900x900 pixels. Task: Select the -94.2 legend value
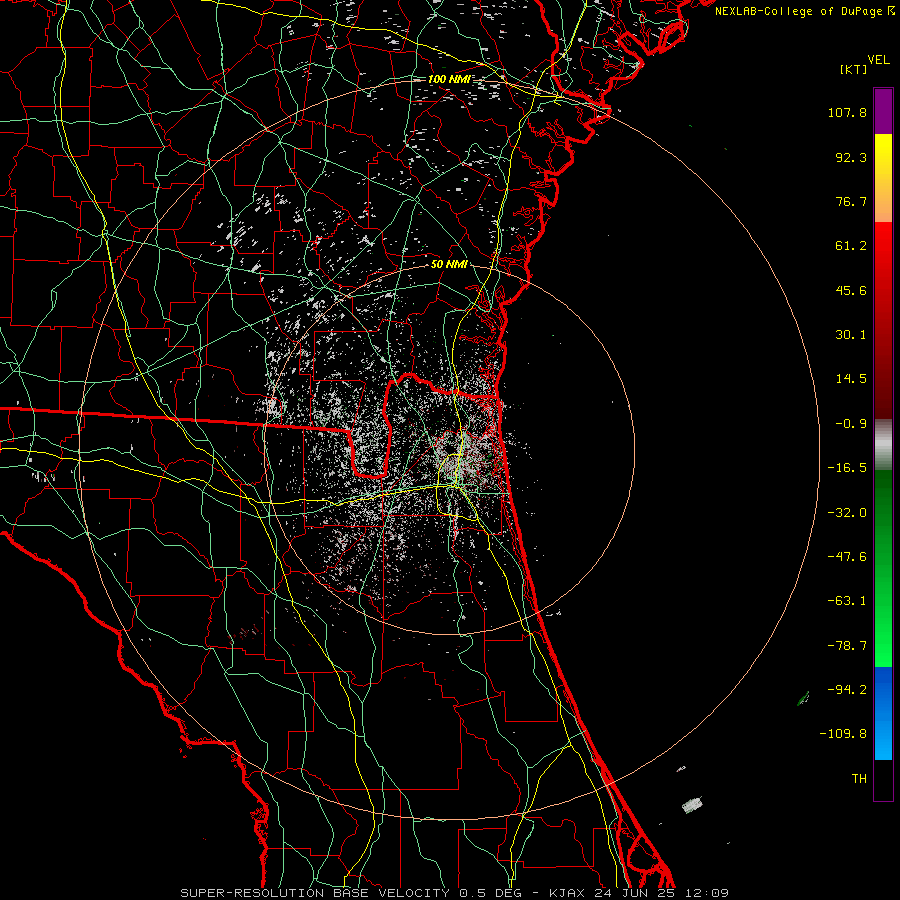pos(847,690)
